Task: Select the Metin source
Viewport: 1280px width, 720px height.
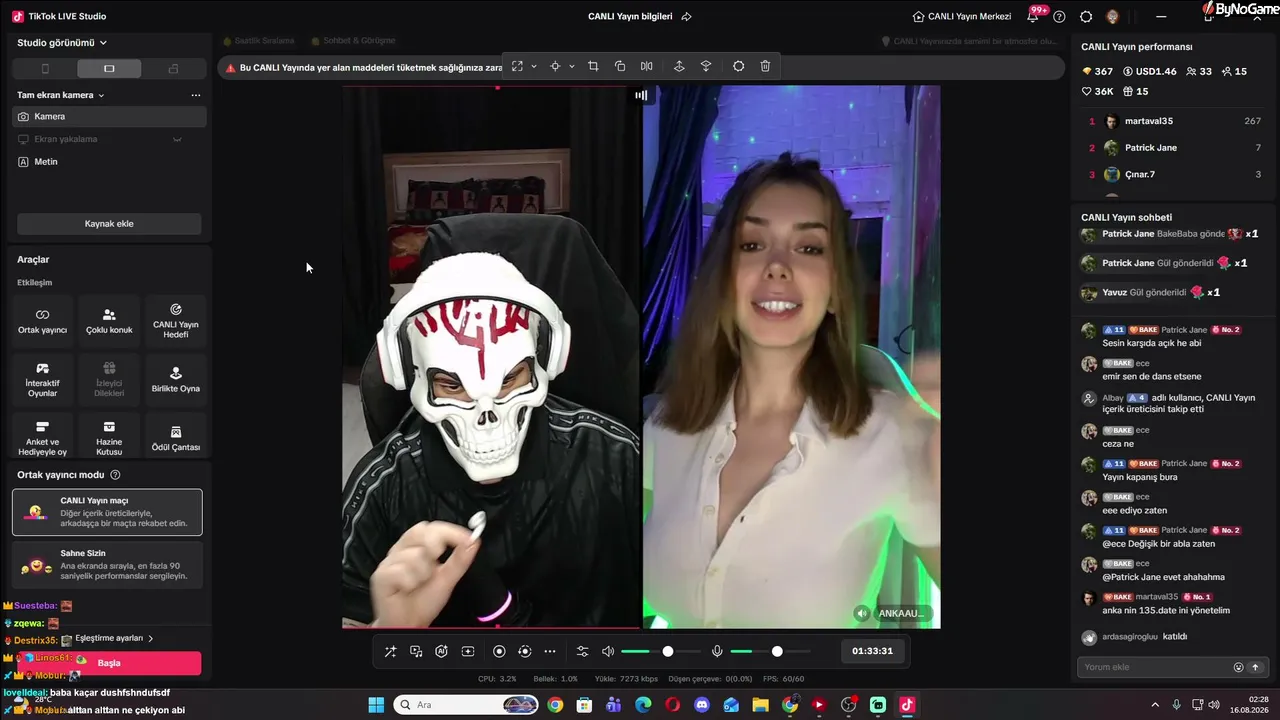Action: (x=110, y=162)
